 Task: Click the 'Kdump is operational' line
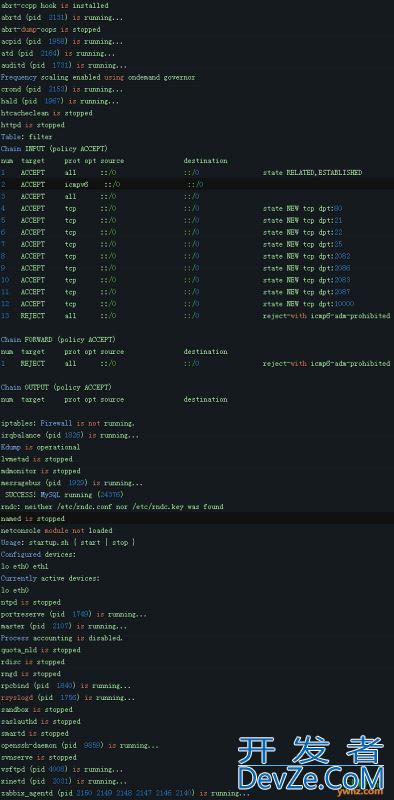[x=40, y=447]
